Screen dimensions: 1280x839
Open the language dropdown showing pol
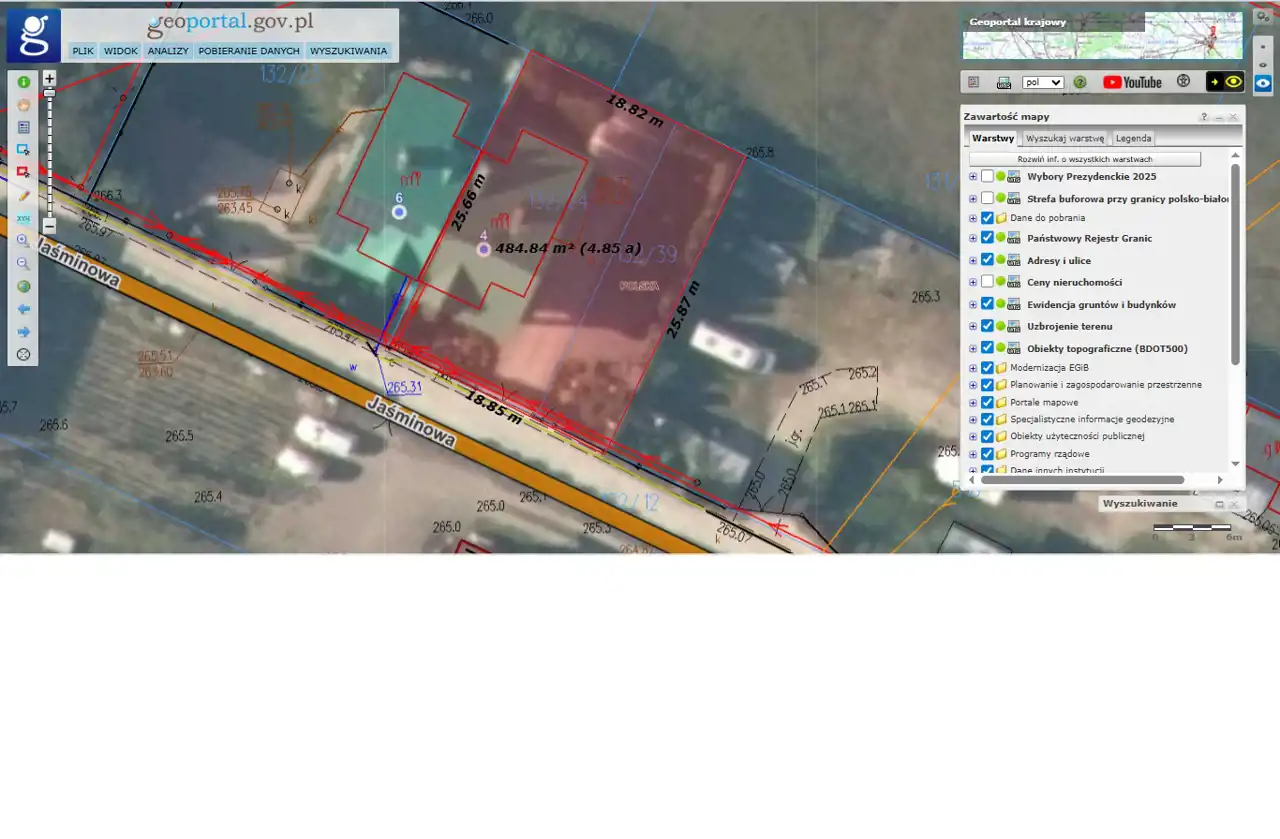point(1042,82)
